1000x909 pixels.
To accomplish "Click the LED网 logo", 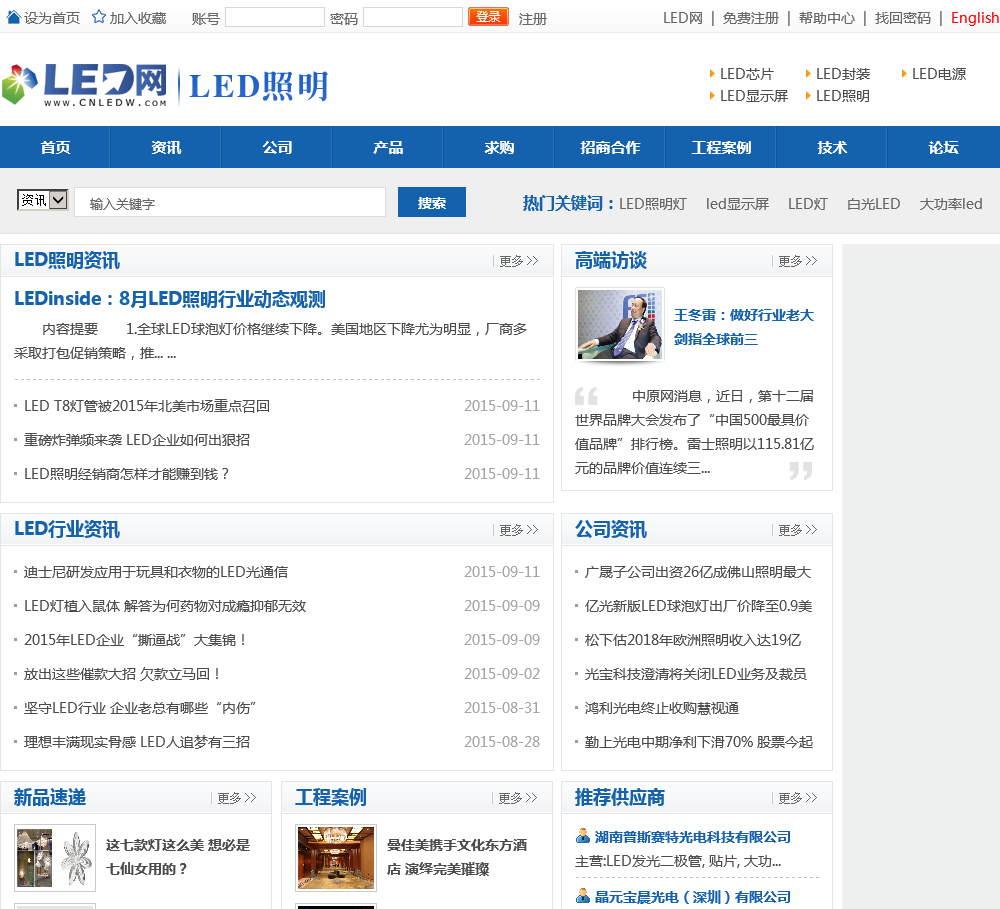I will point(86,85).
